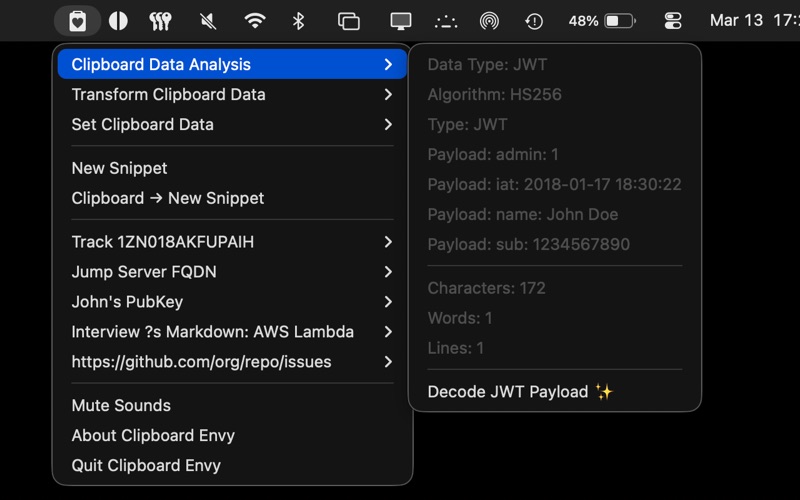Choose New Snippet

(x=232, y=168)
